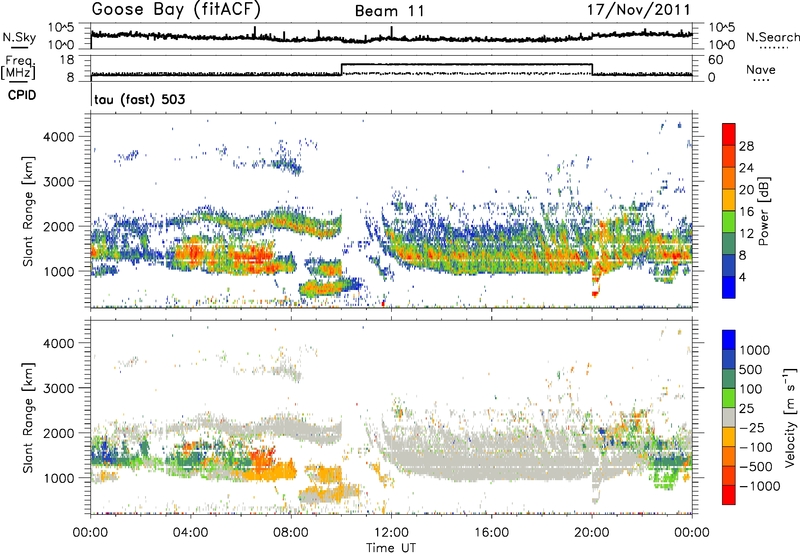The image size is (800, 554).
Task: Select the "20:00" time tick label
Action: [591, 533]
